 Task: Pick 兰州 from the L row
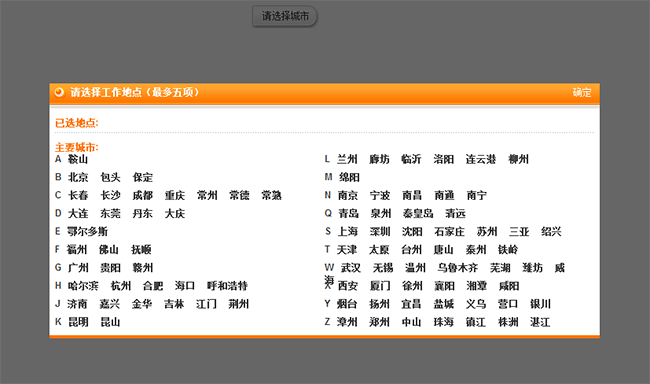[347, 159]
